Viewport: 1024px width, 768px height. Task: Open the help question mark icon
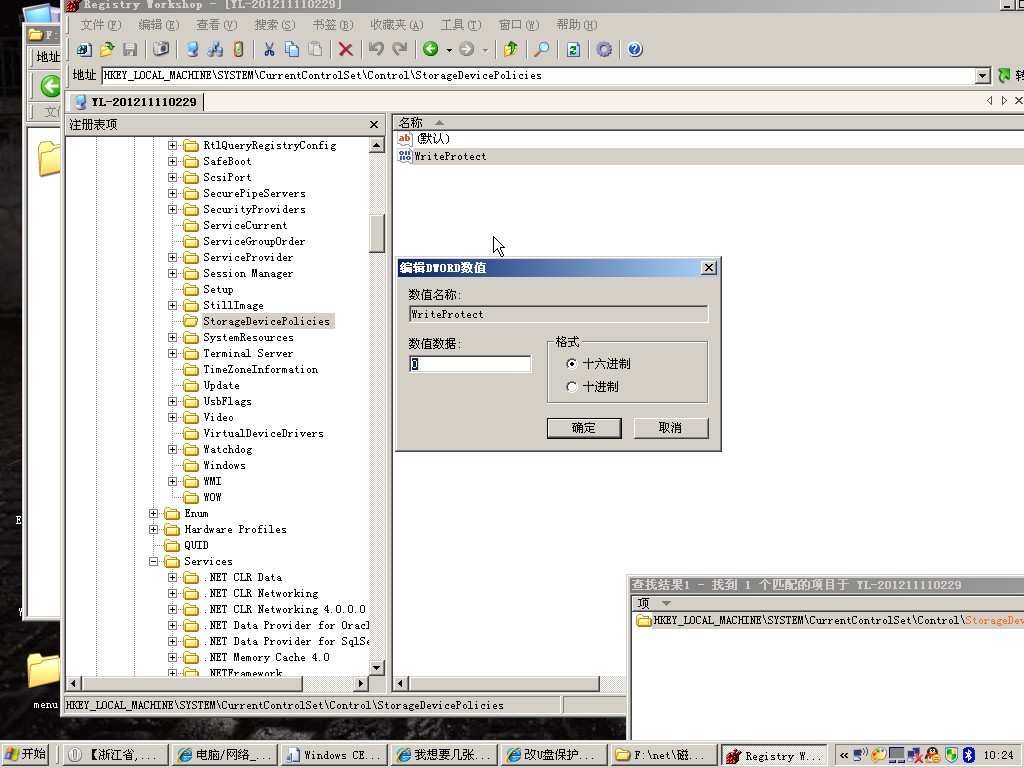pos(634,49)
